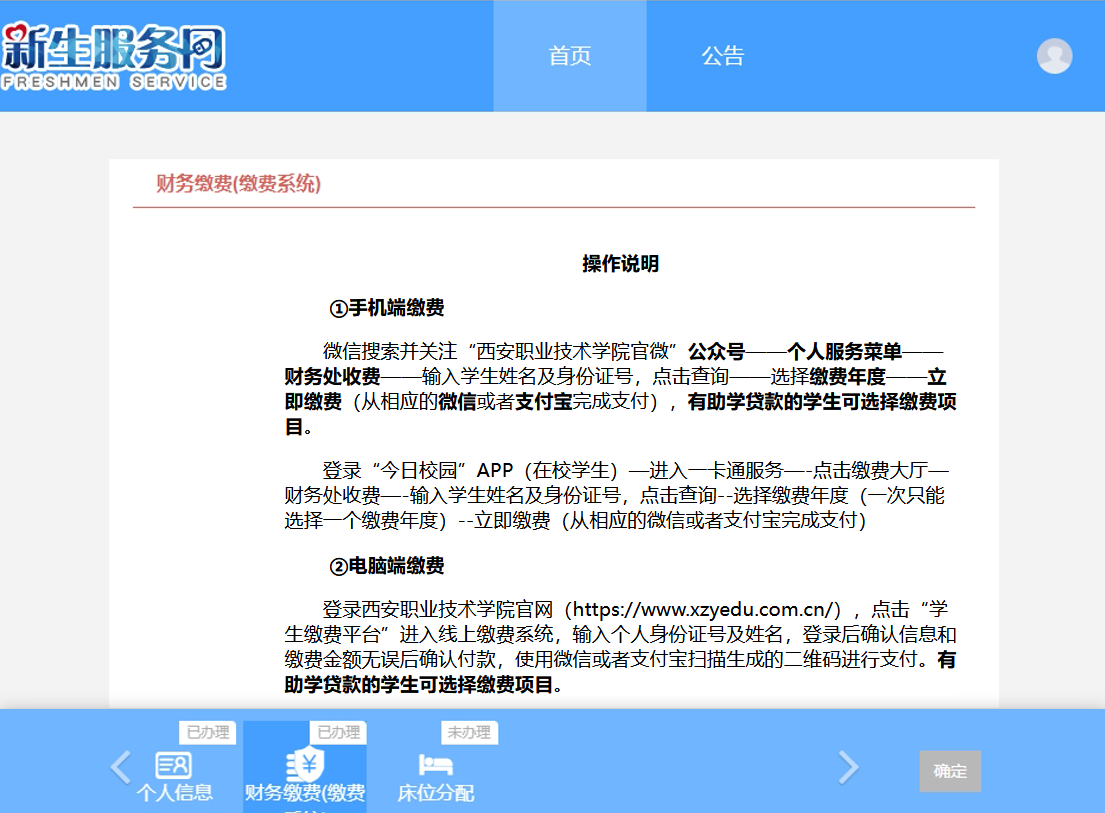
Task: Select the 床位分配 step label
Action: click(x=435, y=793)
